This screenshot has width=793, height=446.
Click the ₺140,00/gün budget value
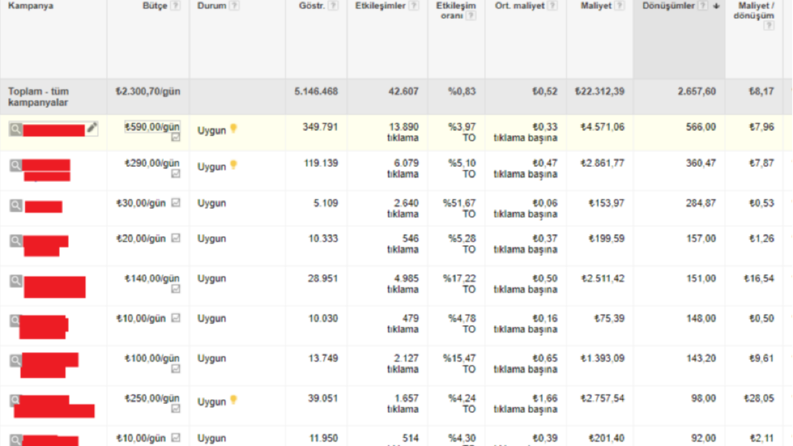[x=152, y=279]
